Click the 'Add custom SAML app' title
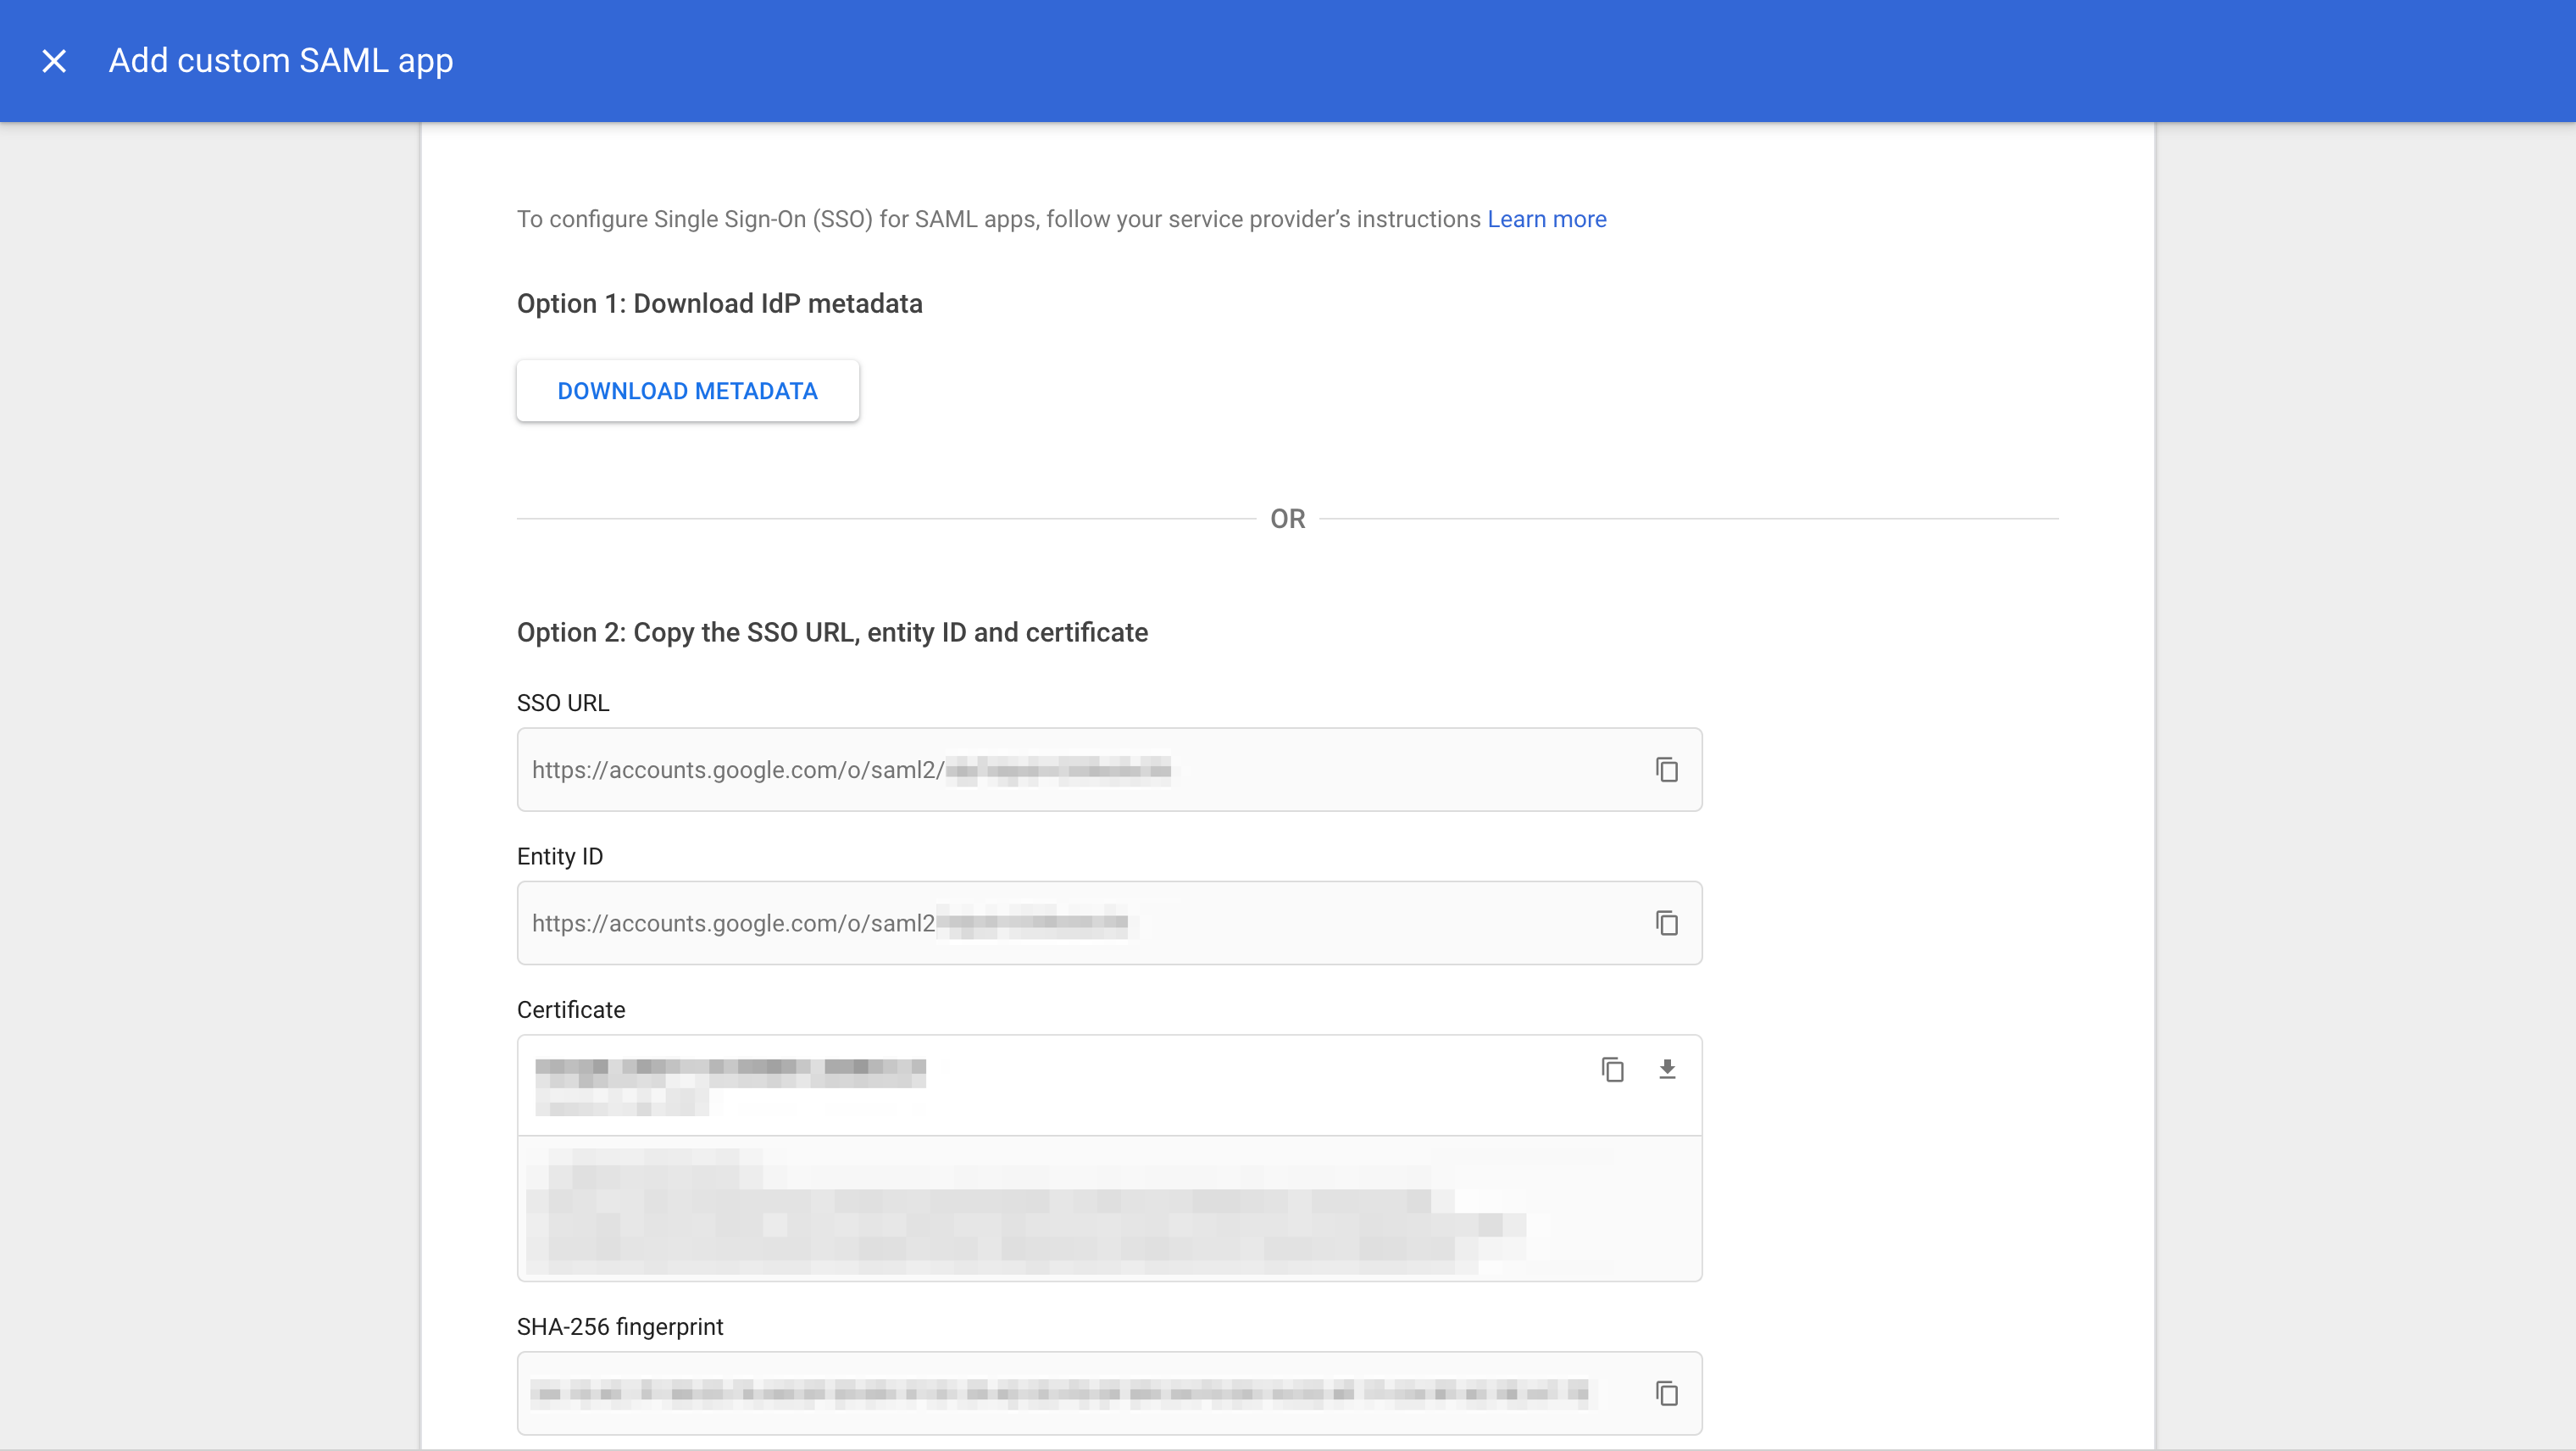 (x=280, y=61)
